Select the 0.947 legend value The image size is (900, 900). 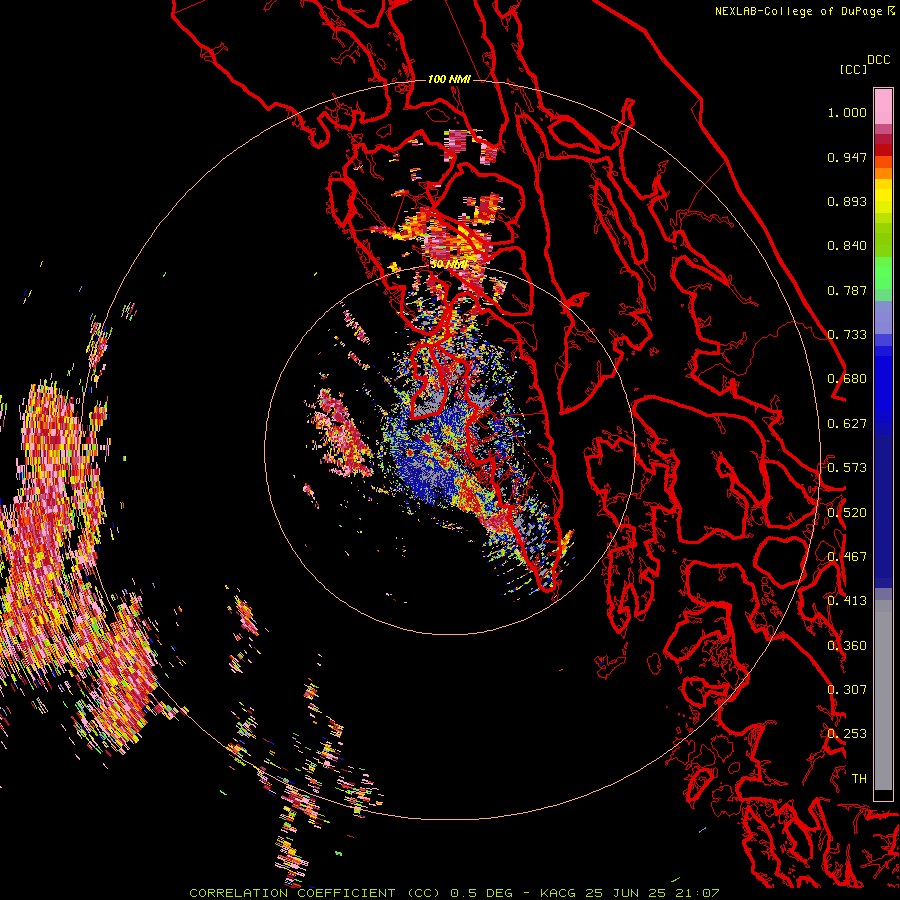[847, 157]
